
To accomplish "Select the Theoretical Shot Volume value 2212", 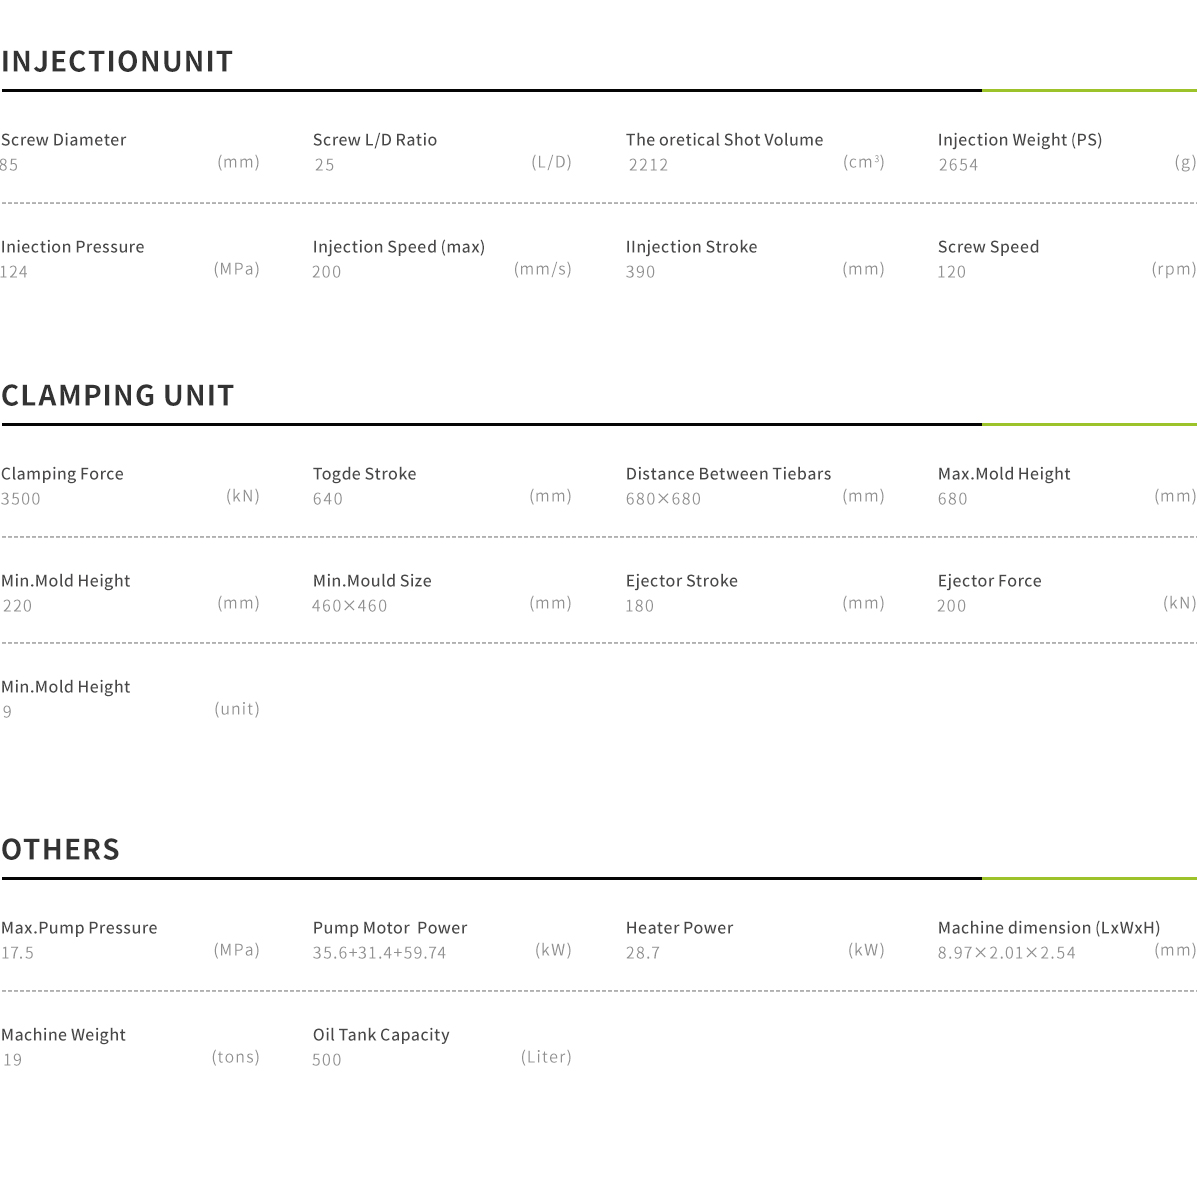I will [648, 165].
